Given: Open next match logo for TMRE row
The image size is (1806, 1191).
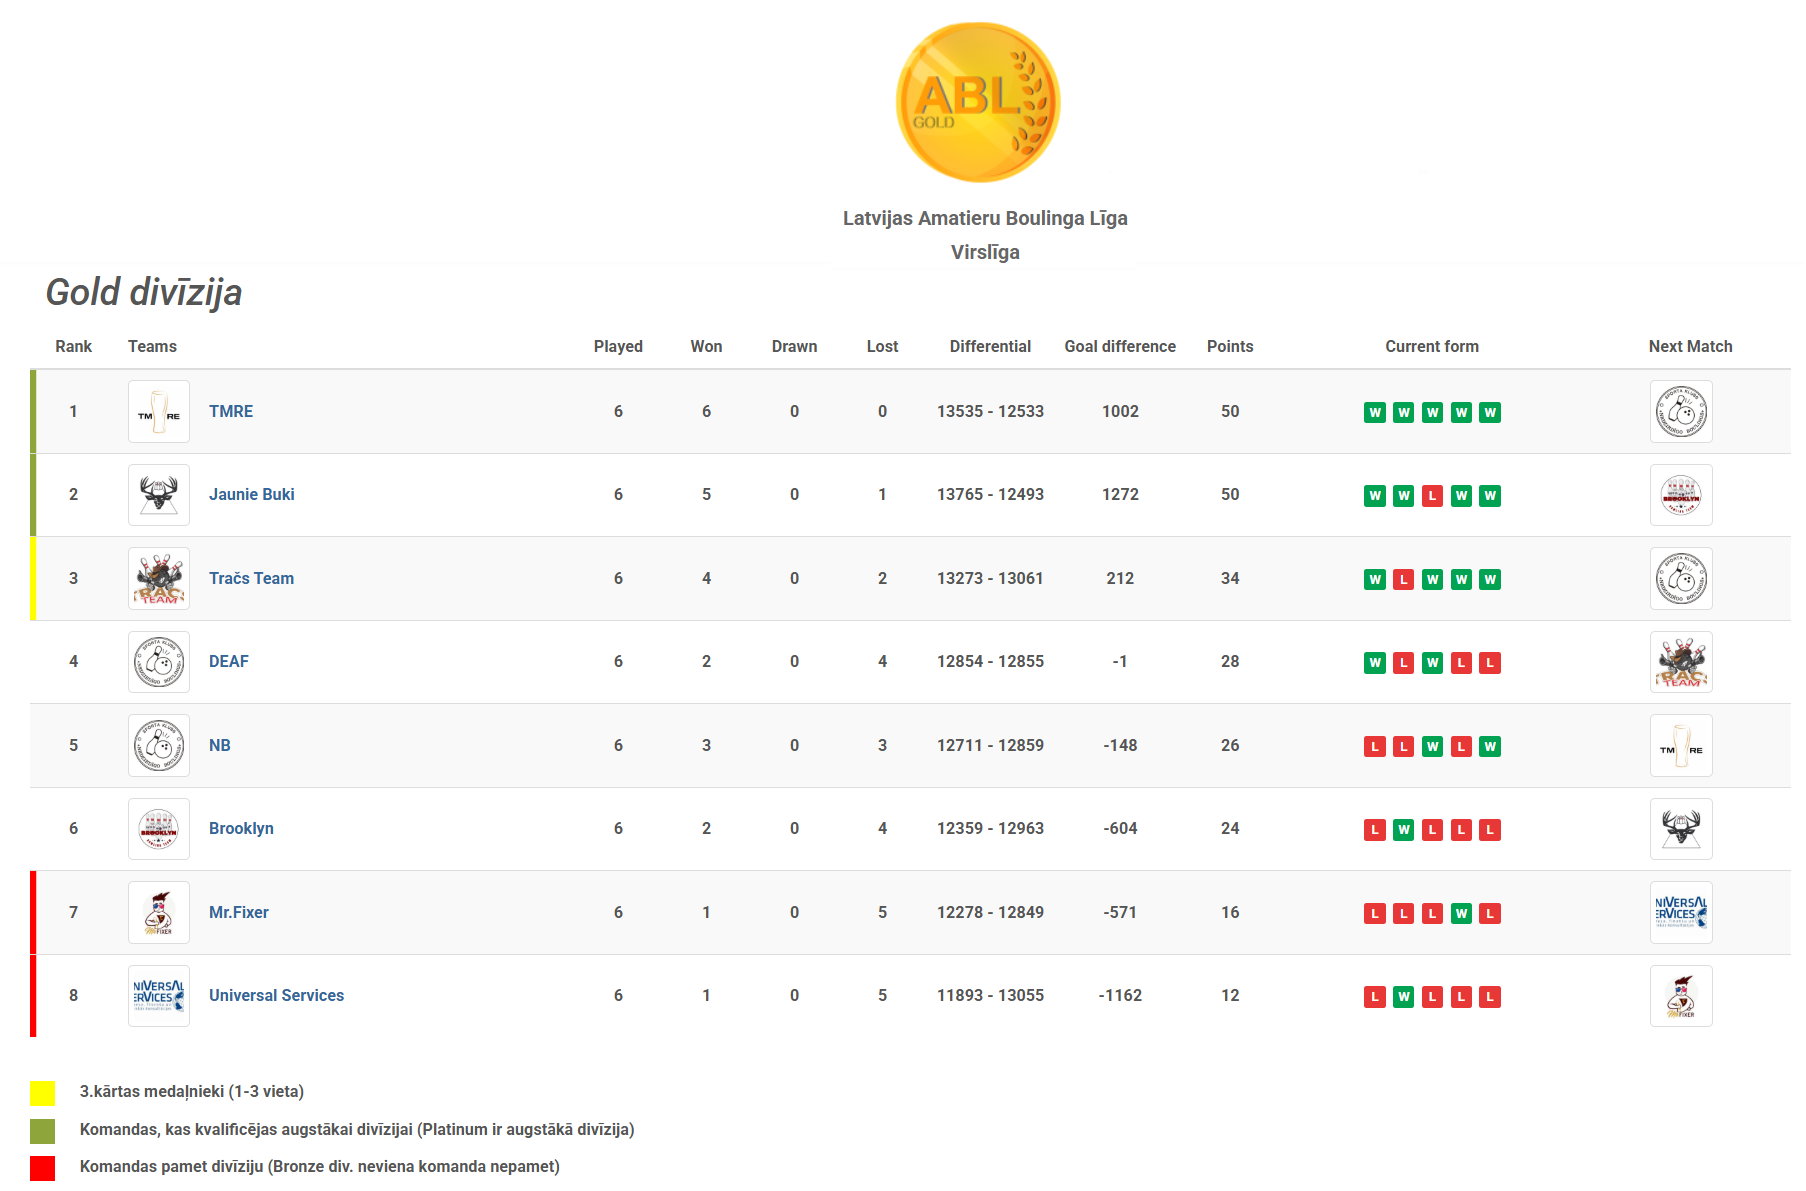Looking at the screenshot, I should (x=1680, y=412).
